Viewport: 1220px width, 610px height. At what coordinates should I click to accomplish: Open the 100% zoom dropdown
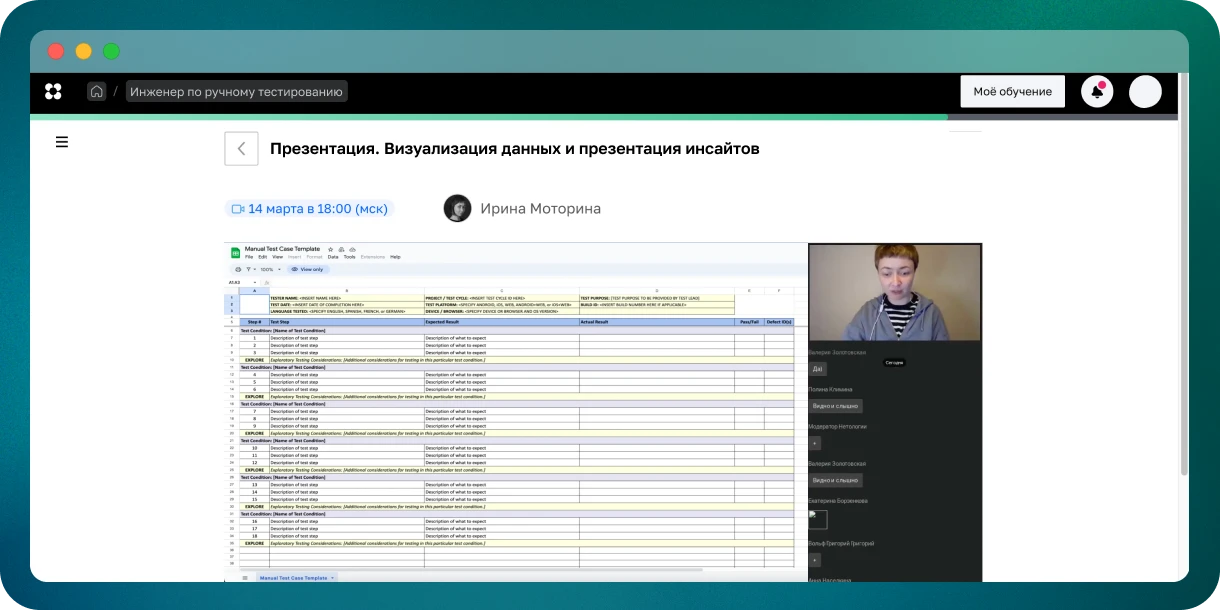click(x=269, y=269)
